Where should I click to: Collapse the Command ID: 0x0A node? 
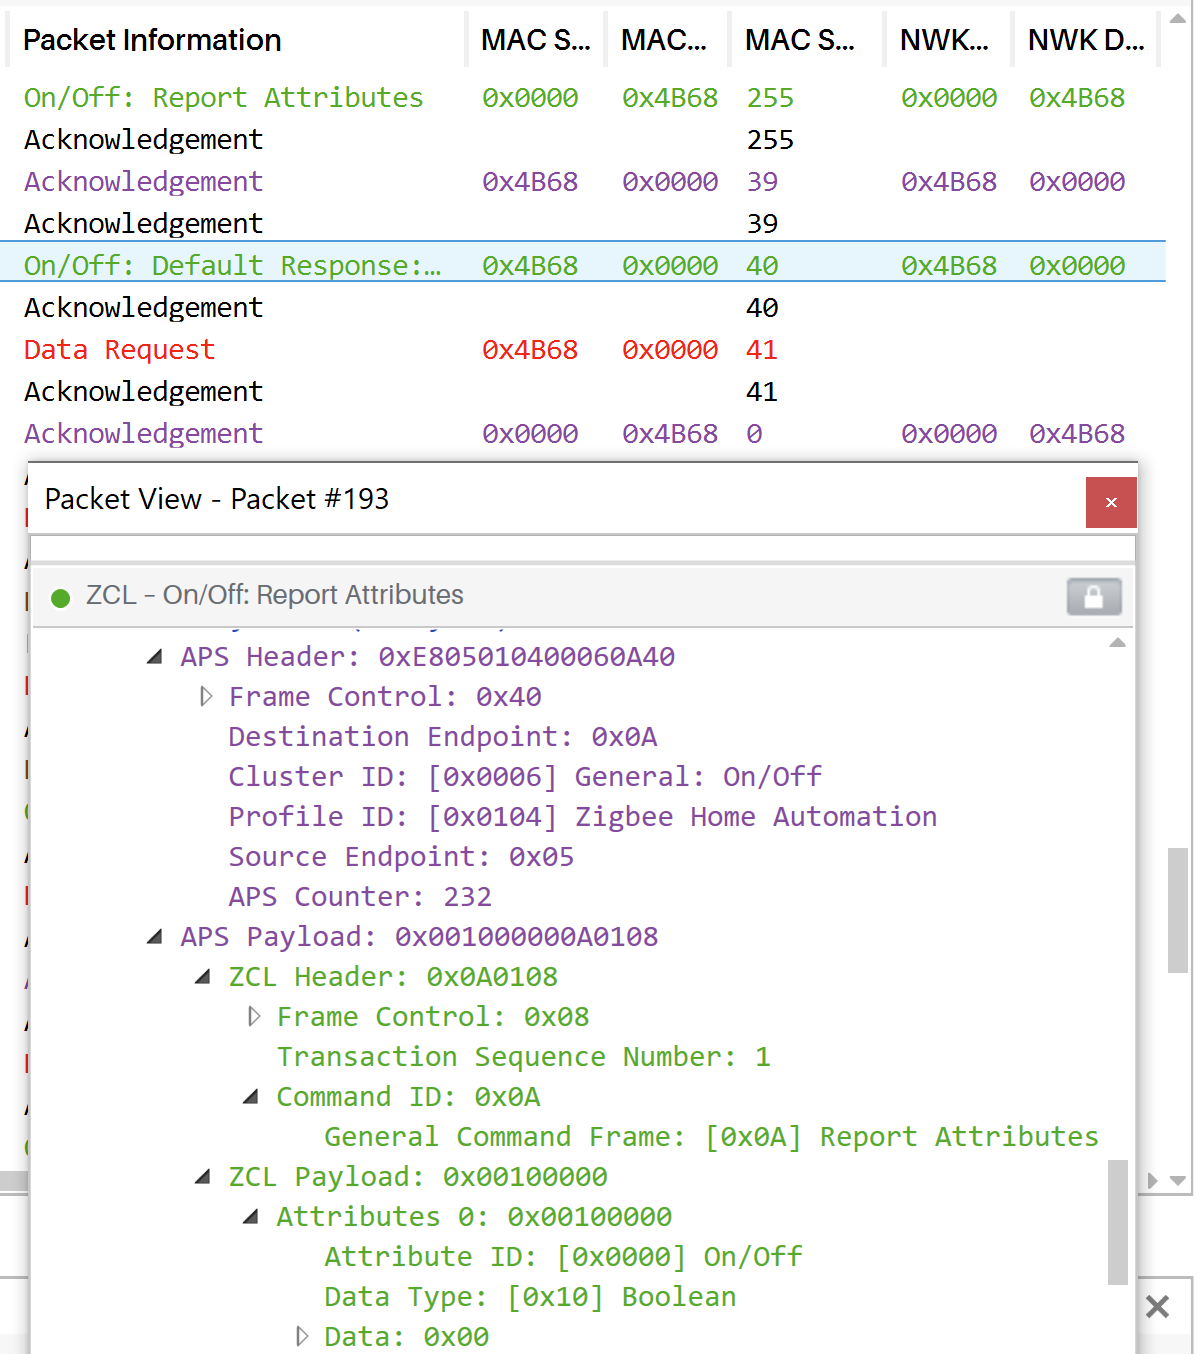click(249, 1096)
